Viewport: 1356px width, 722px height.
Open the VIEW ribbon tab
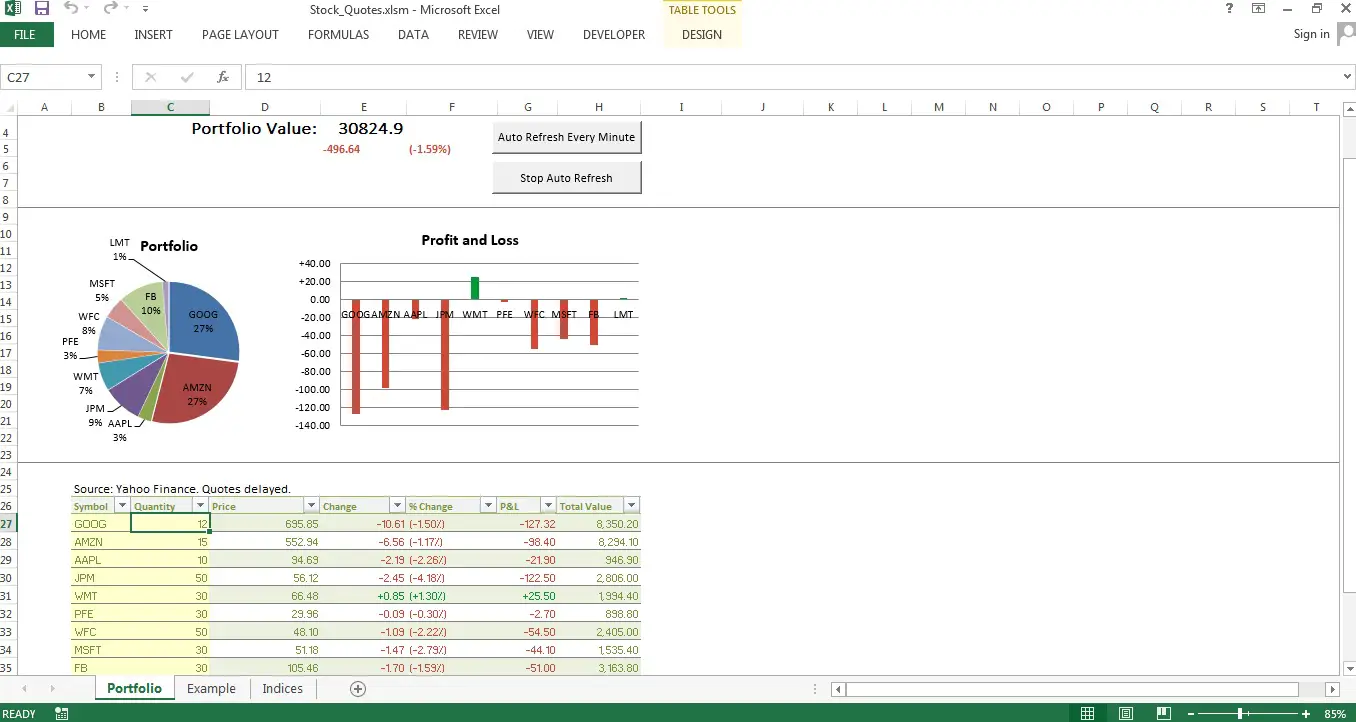click(x=540, y=34)
